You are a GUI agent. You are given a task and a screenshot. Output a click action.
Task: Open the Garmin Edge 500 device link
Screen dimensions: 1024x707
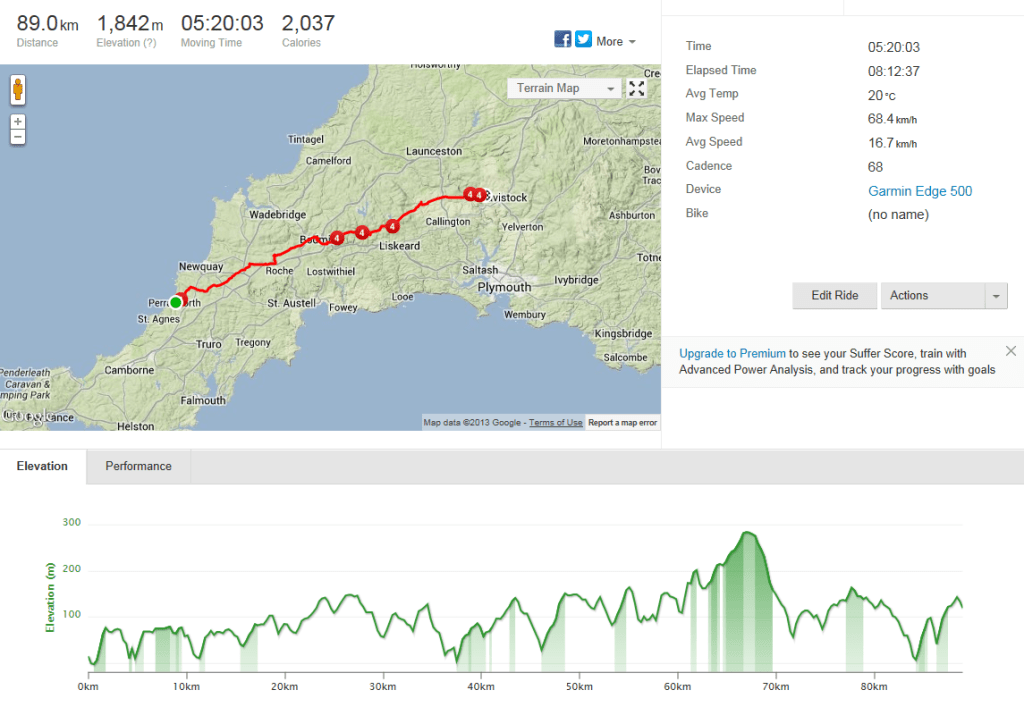pyautogui.click(x=920, y=191)
